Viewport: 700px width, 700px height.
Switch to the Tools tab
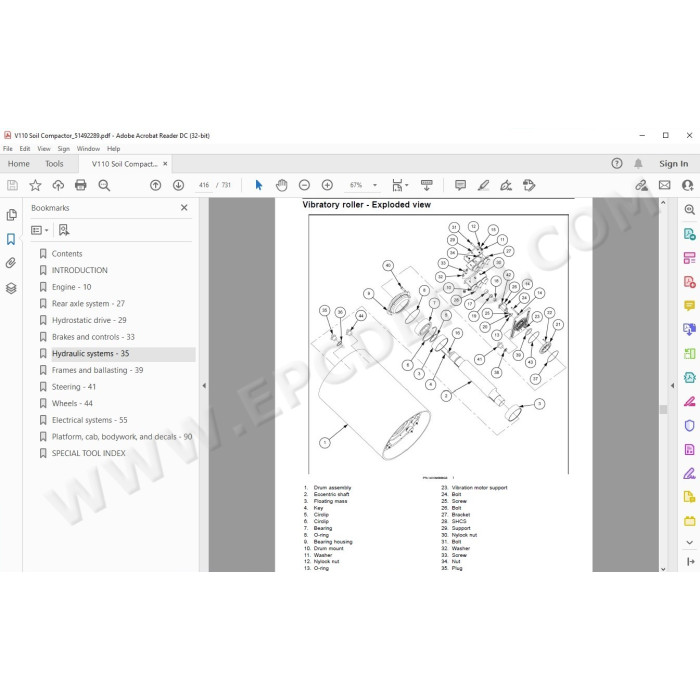tap(54, 164)
